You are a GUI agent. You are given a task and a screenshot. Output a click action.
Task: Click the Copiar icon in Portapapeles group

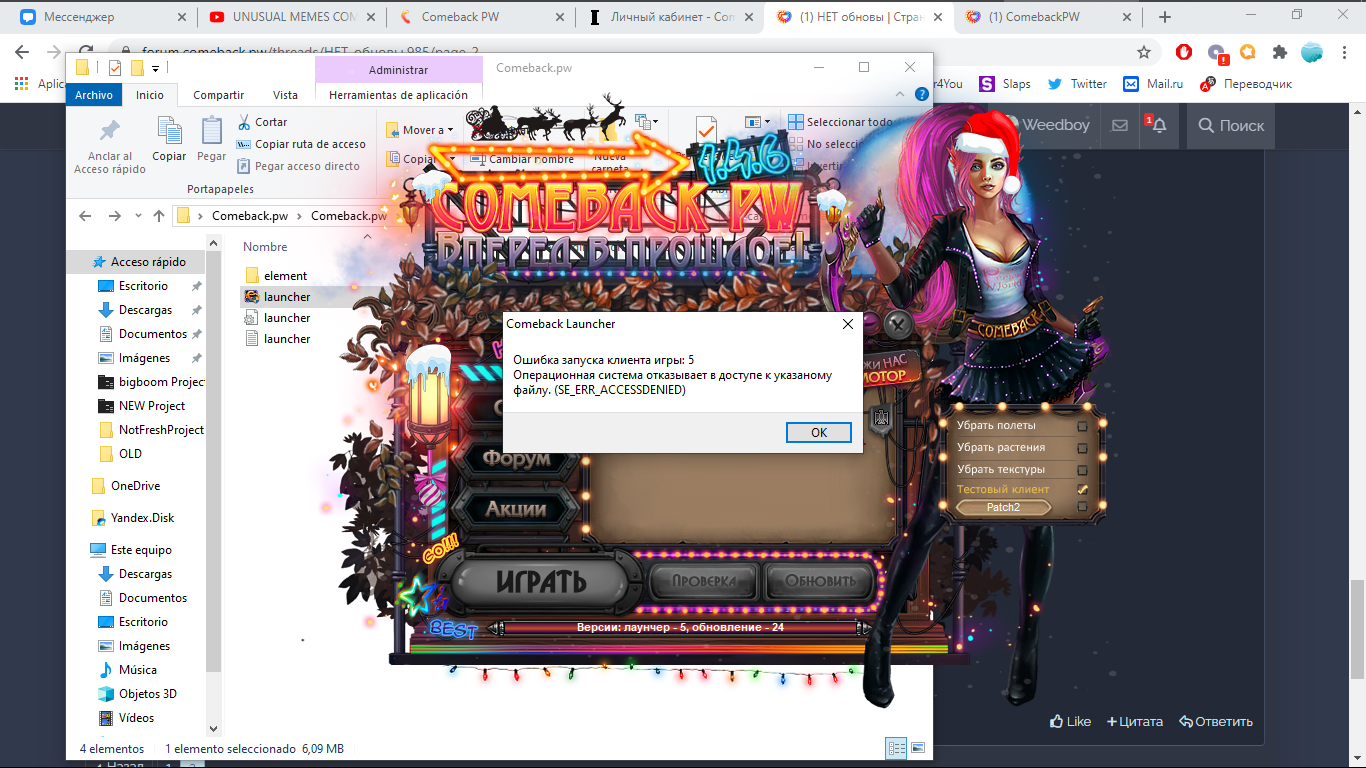(x=169, y=138)
